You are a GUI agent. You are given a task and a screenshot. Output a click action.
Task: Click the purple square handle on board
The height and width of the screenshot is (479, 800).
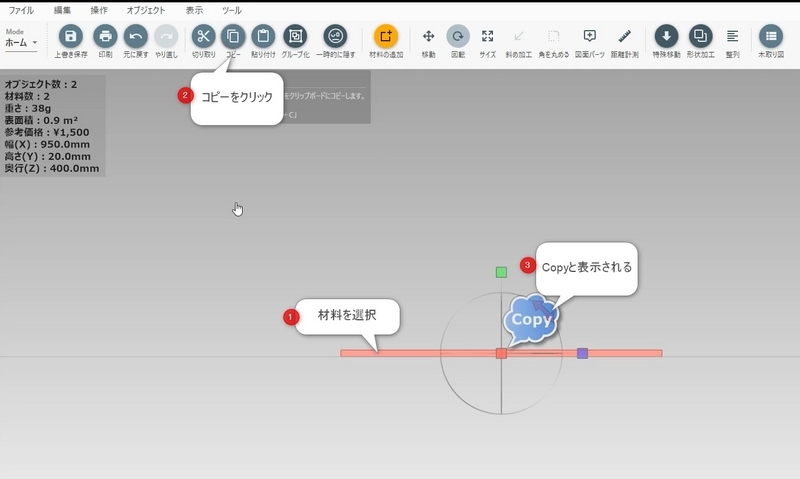pos(582,353)
